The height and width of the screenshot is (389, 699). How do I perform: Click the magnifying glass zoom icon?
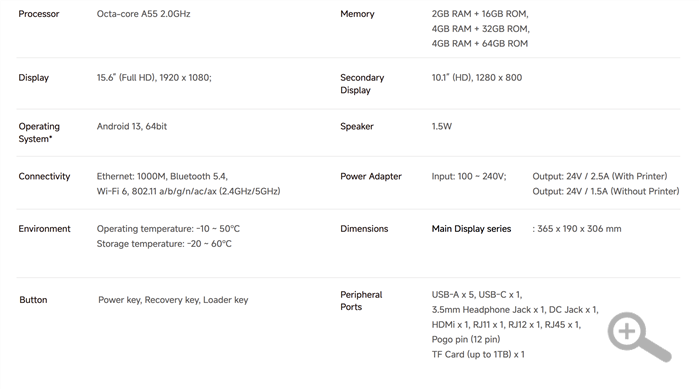(639, 336)
